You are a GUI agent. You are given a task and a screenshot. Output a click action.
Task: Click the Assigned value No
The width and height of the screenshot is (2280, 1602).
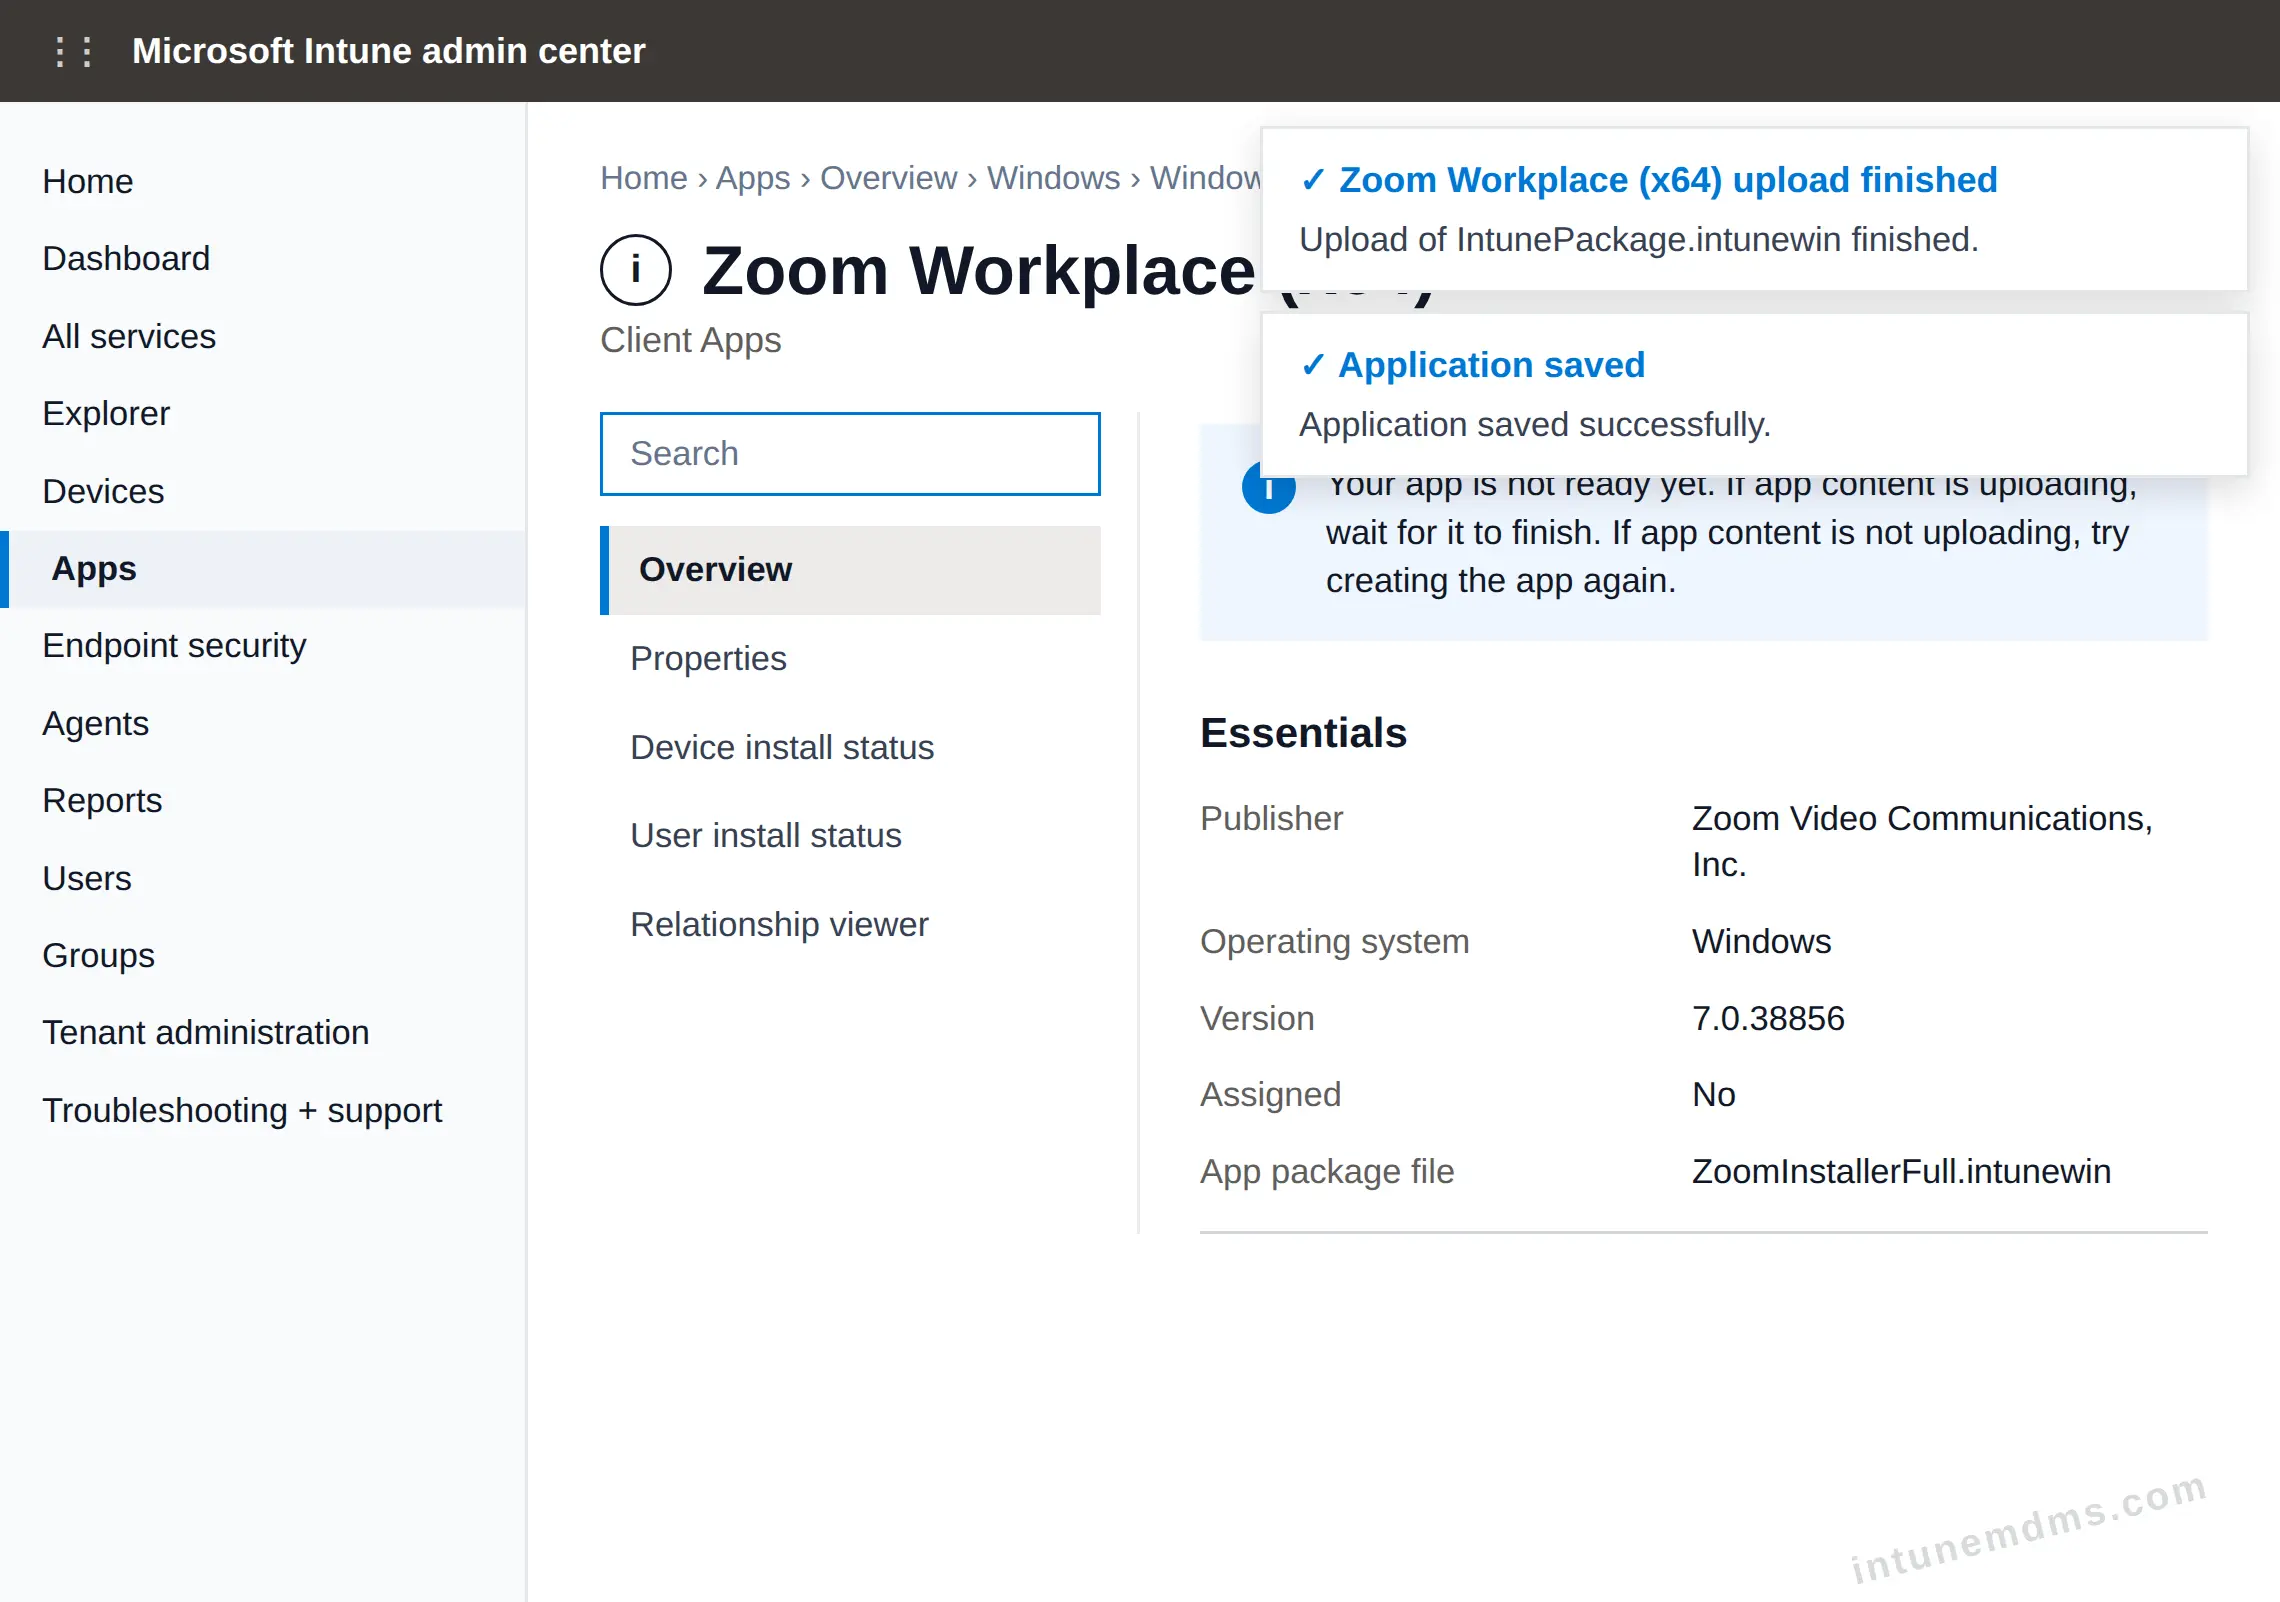pyautogui.click(x=1713, y=1095)
